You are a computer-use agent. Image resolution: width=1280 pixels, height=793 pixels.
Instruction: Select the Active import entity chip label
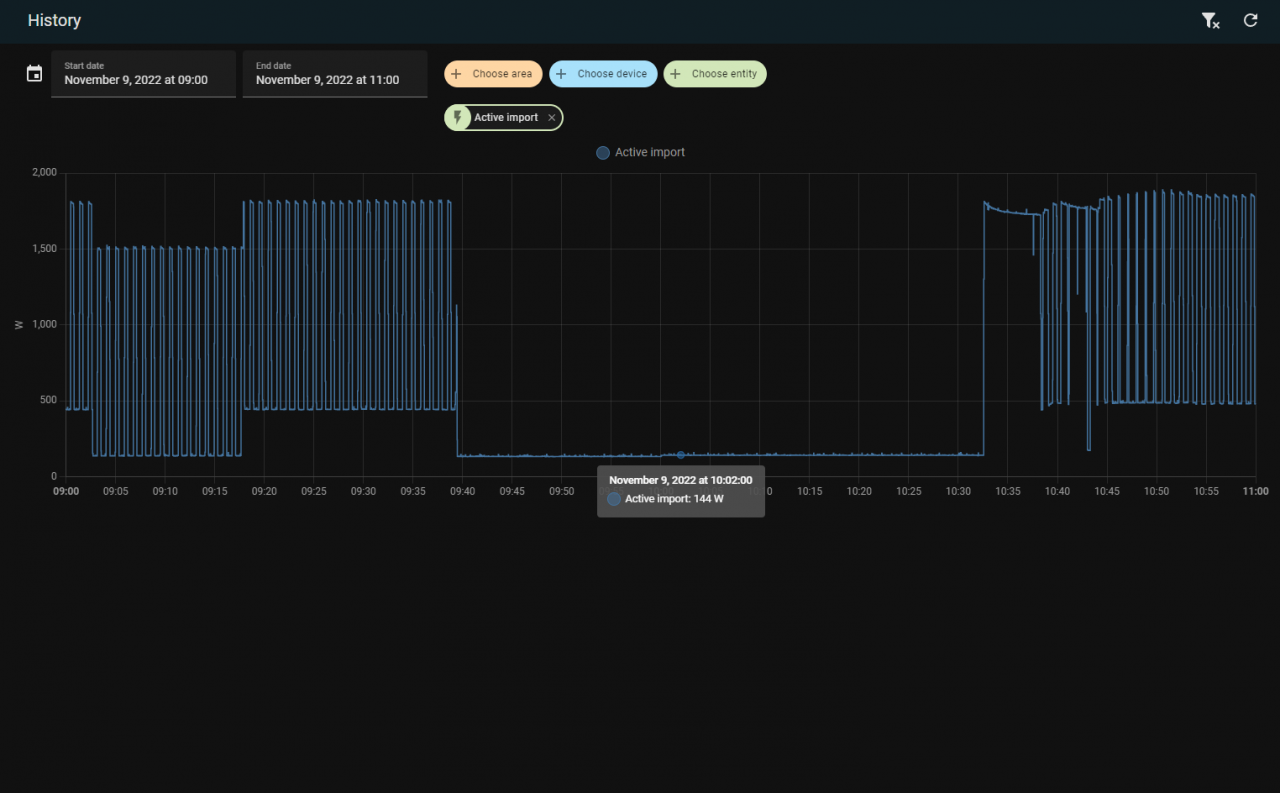click(x=506, y=118)
